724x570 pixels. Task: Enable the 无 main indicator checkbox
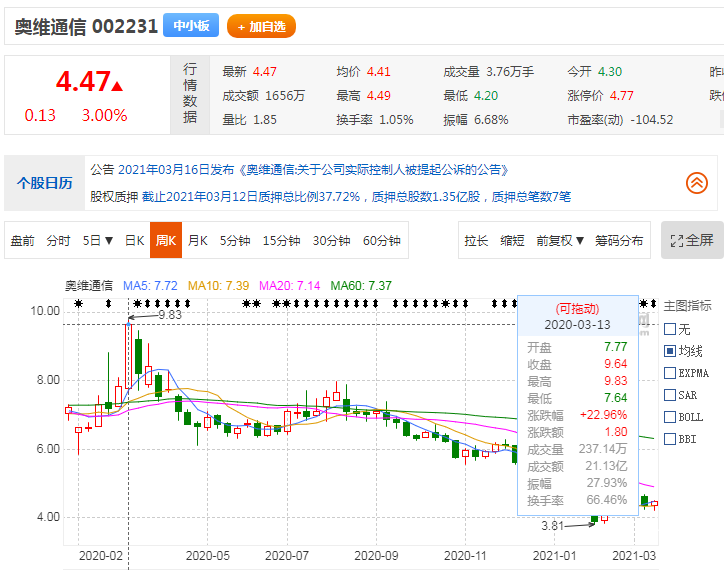pos(669,329)
